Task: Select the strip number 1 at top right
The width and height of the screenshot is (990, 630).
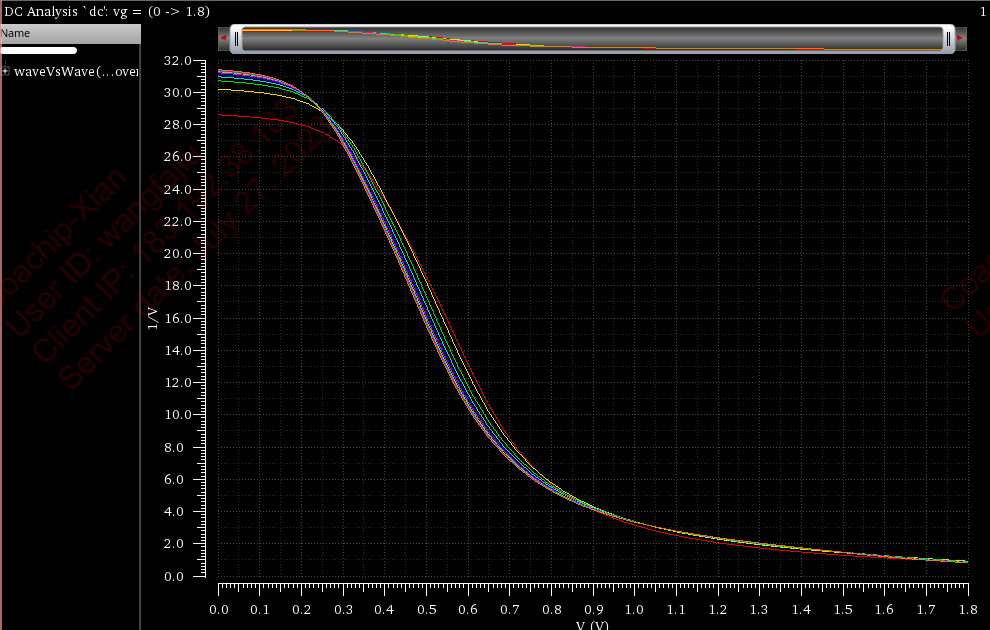Action: [x=983, y=10]
